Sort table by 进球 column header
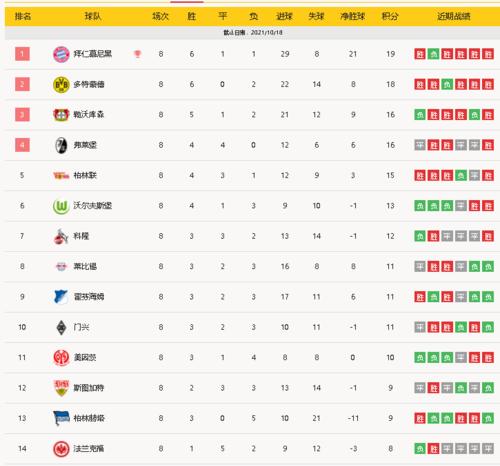 [285, 16]
